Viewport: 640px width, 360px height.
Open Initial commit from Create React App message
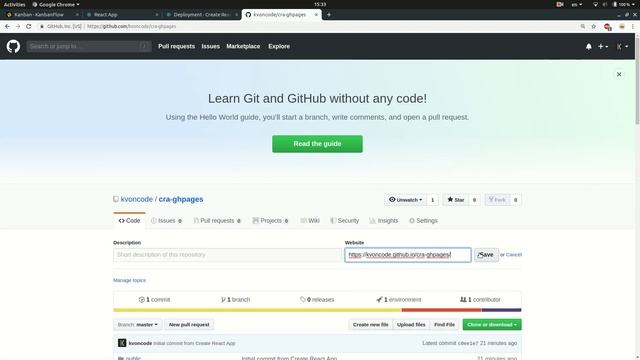click(194, 343)
